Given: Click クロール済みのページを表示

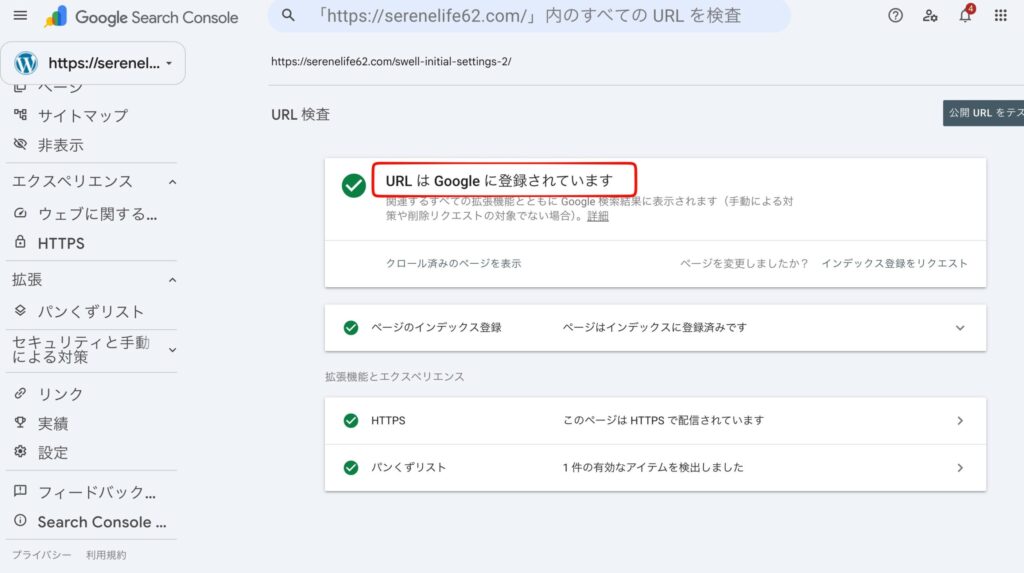Looking at the screenshot, I should 453,263.
